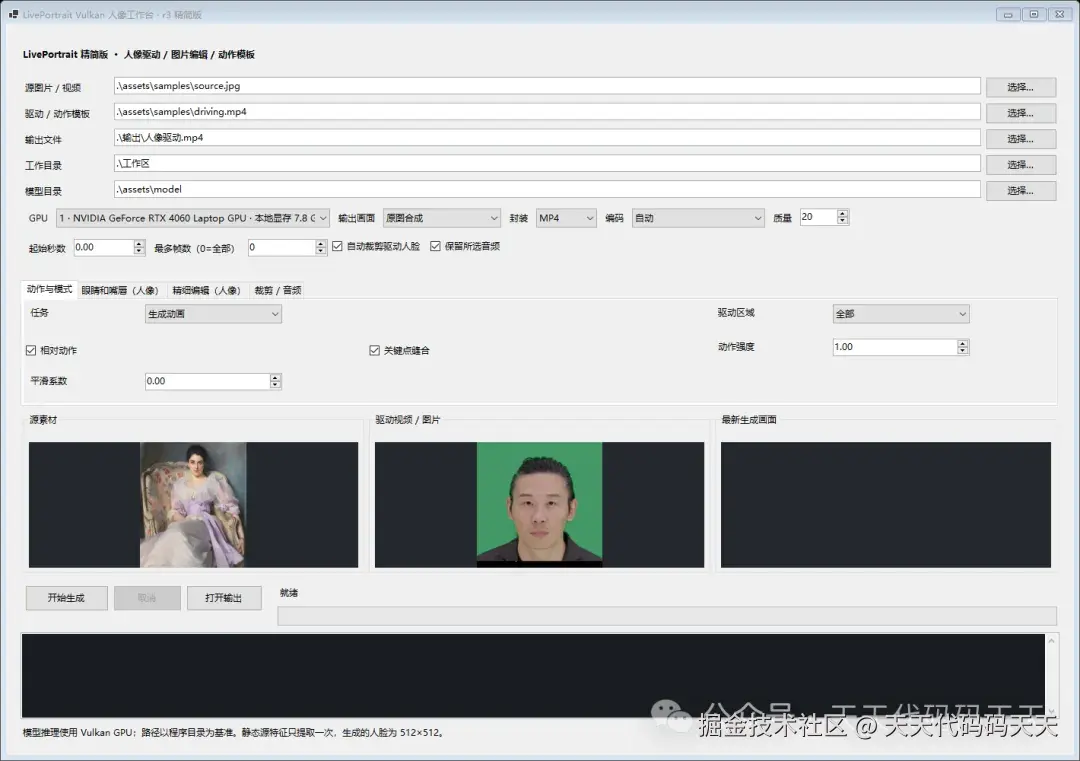Switch to the 动作与模式 tab

(50, 289)
